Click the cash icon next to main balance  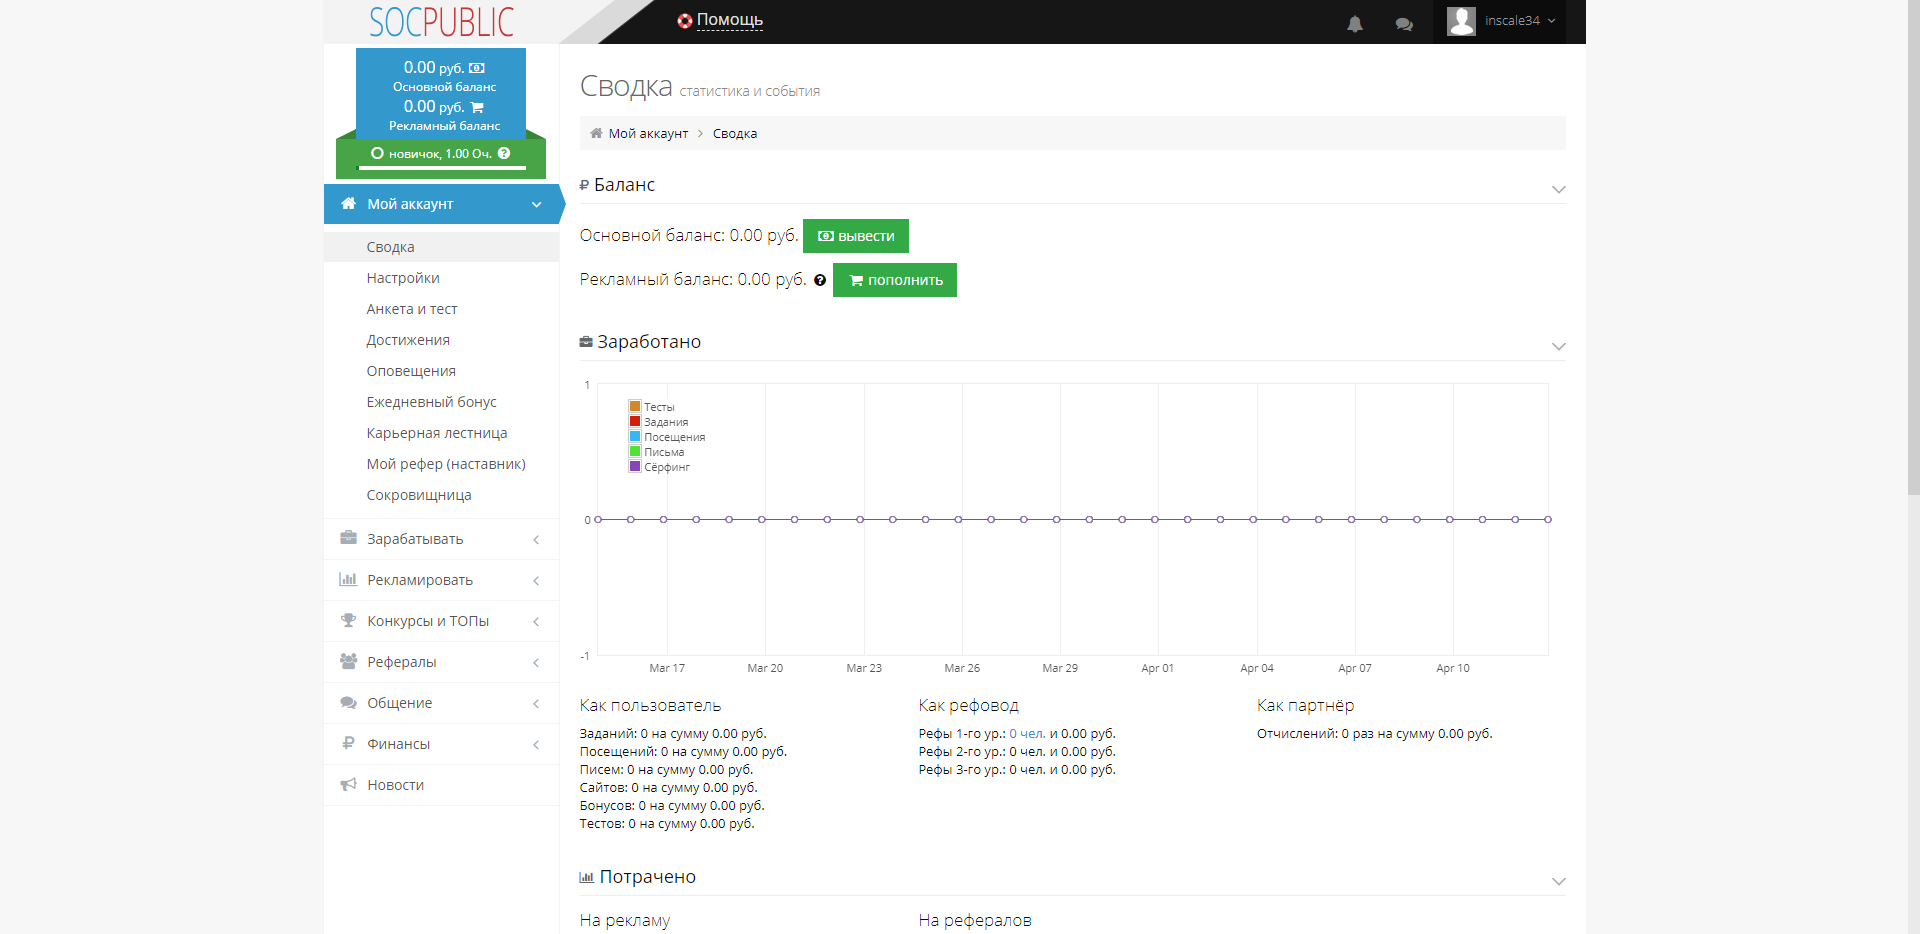pyautogui.click(x=477, y=68)
